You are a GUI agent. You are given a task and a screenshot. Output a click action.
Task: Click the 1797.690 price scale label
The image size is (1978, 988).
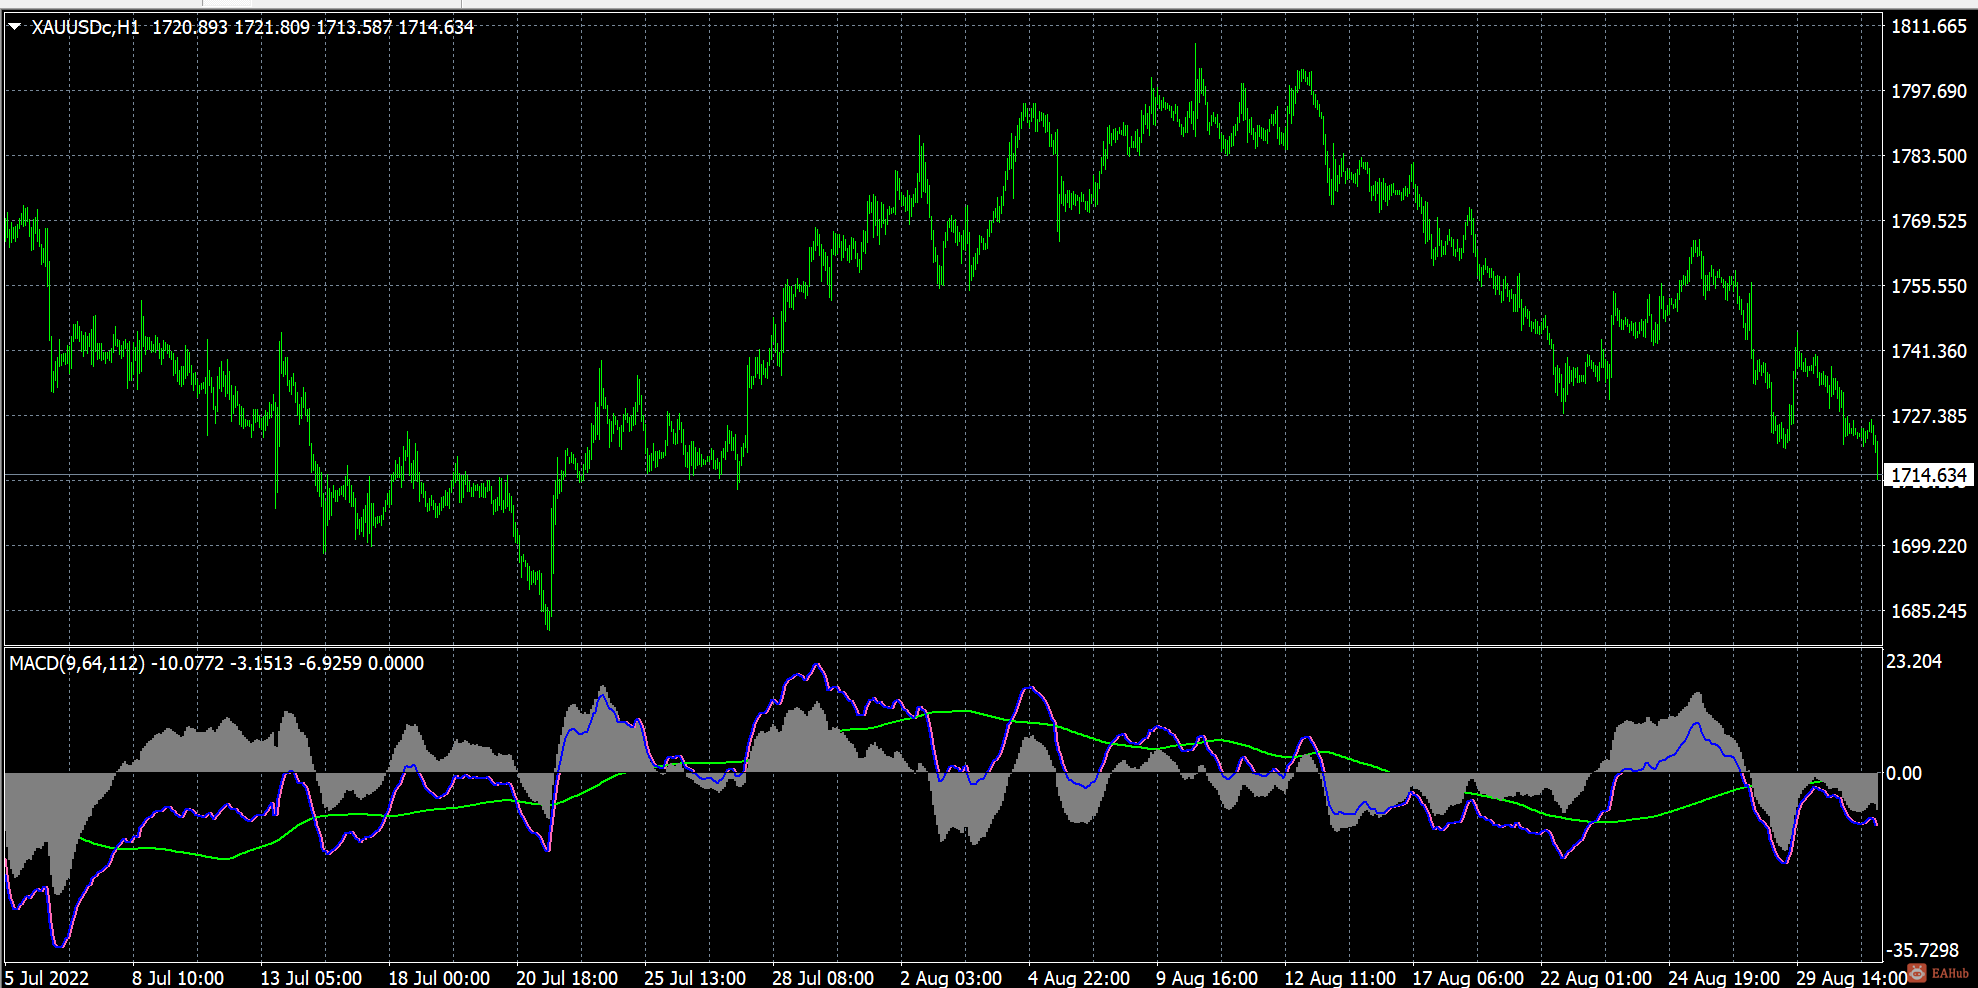[x=1928, y=91]
